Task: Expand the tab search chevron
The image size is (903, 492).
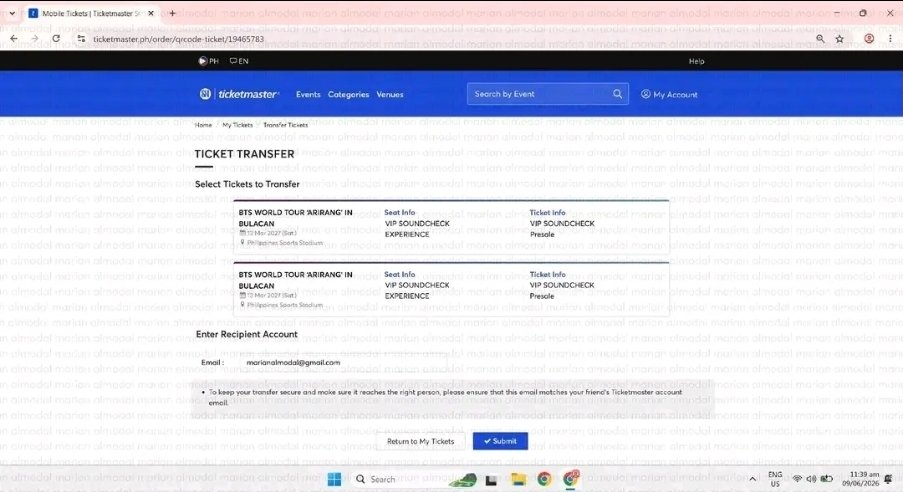Action: (x=12, y=13)
